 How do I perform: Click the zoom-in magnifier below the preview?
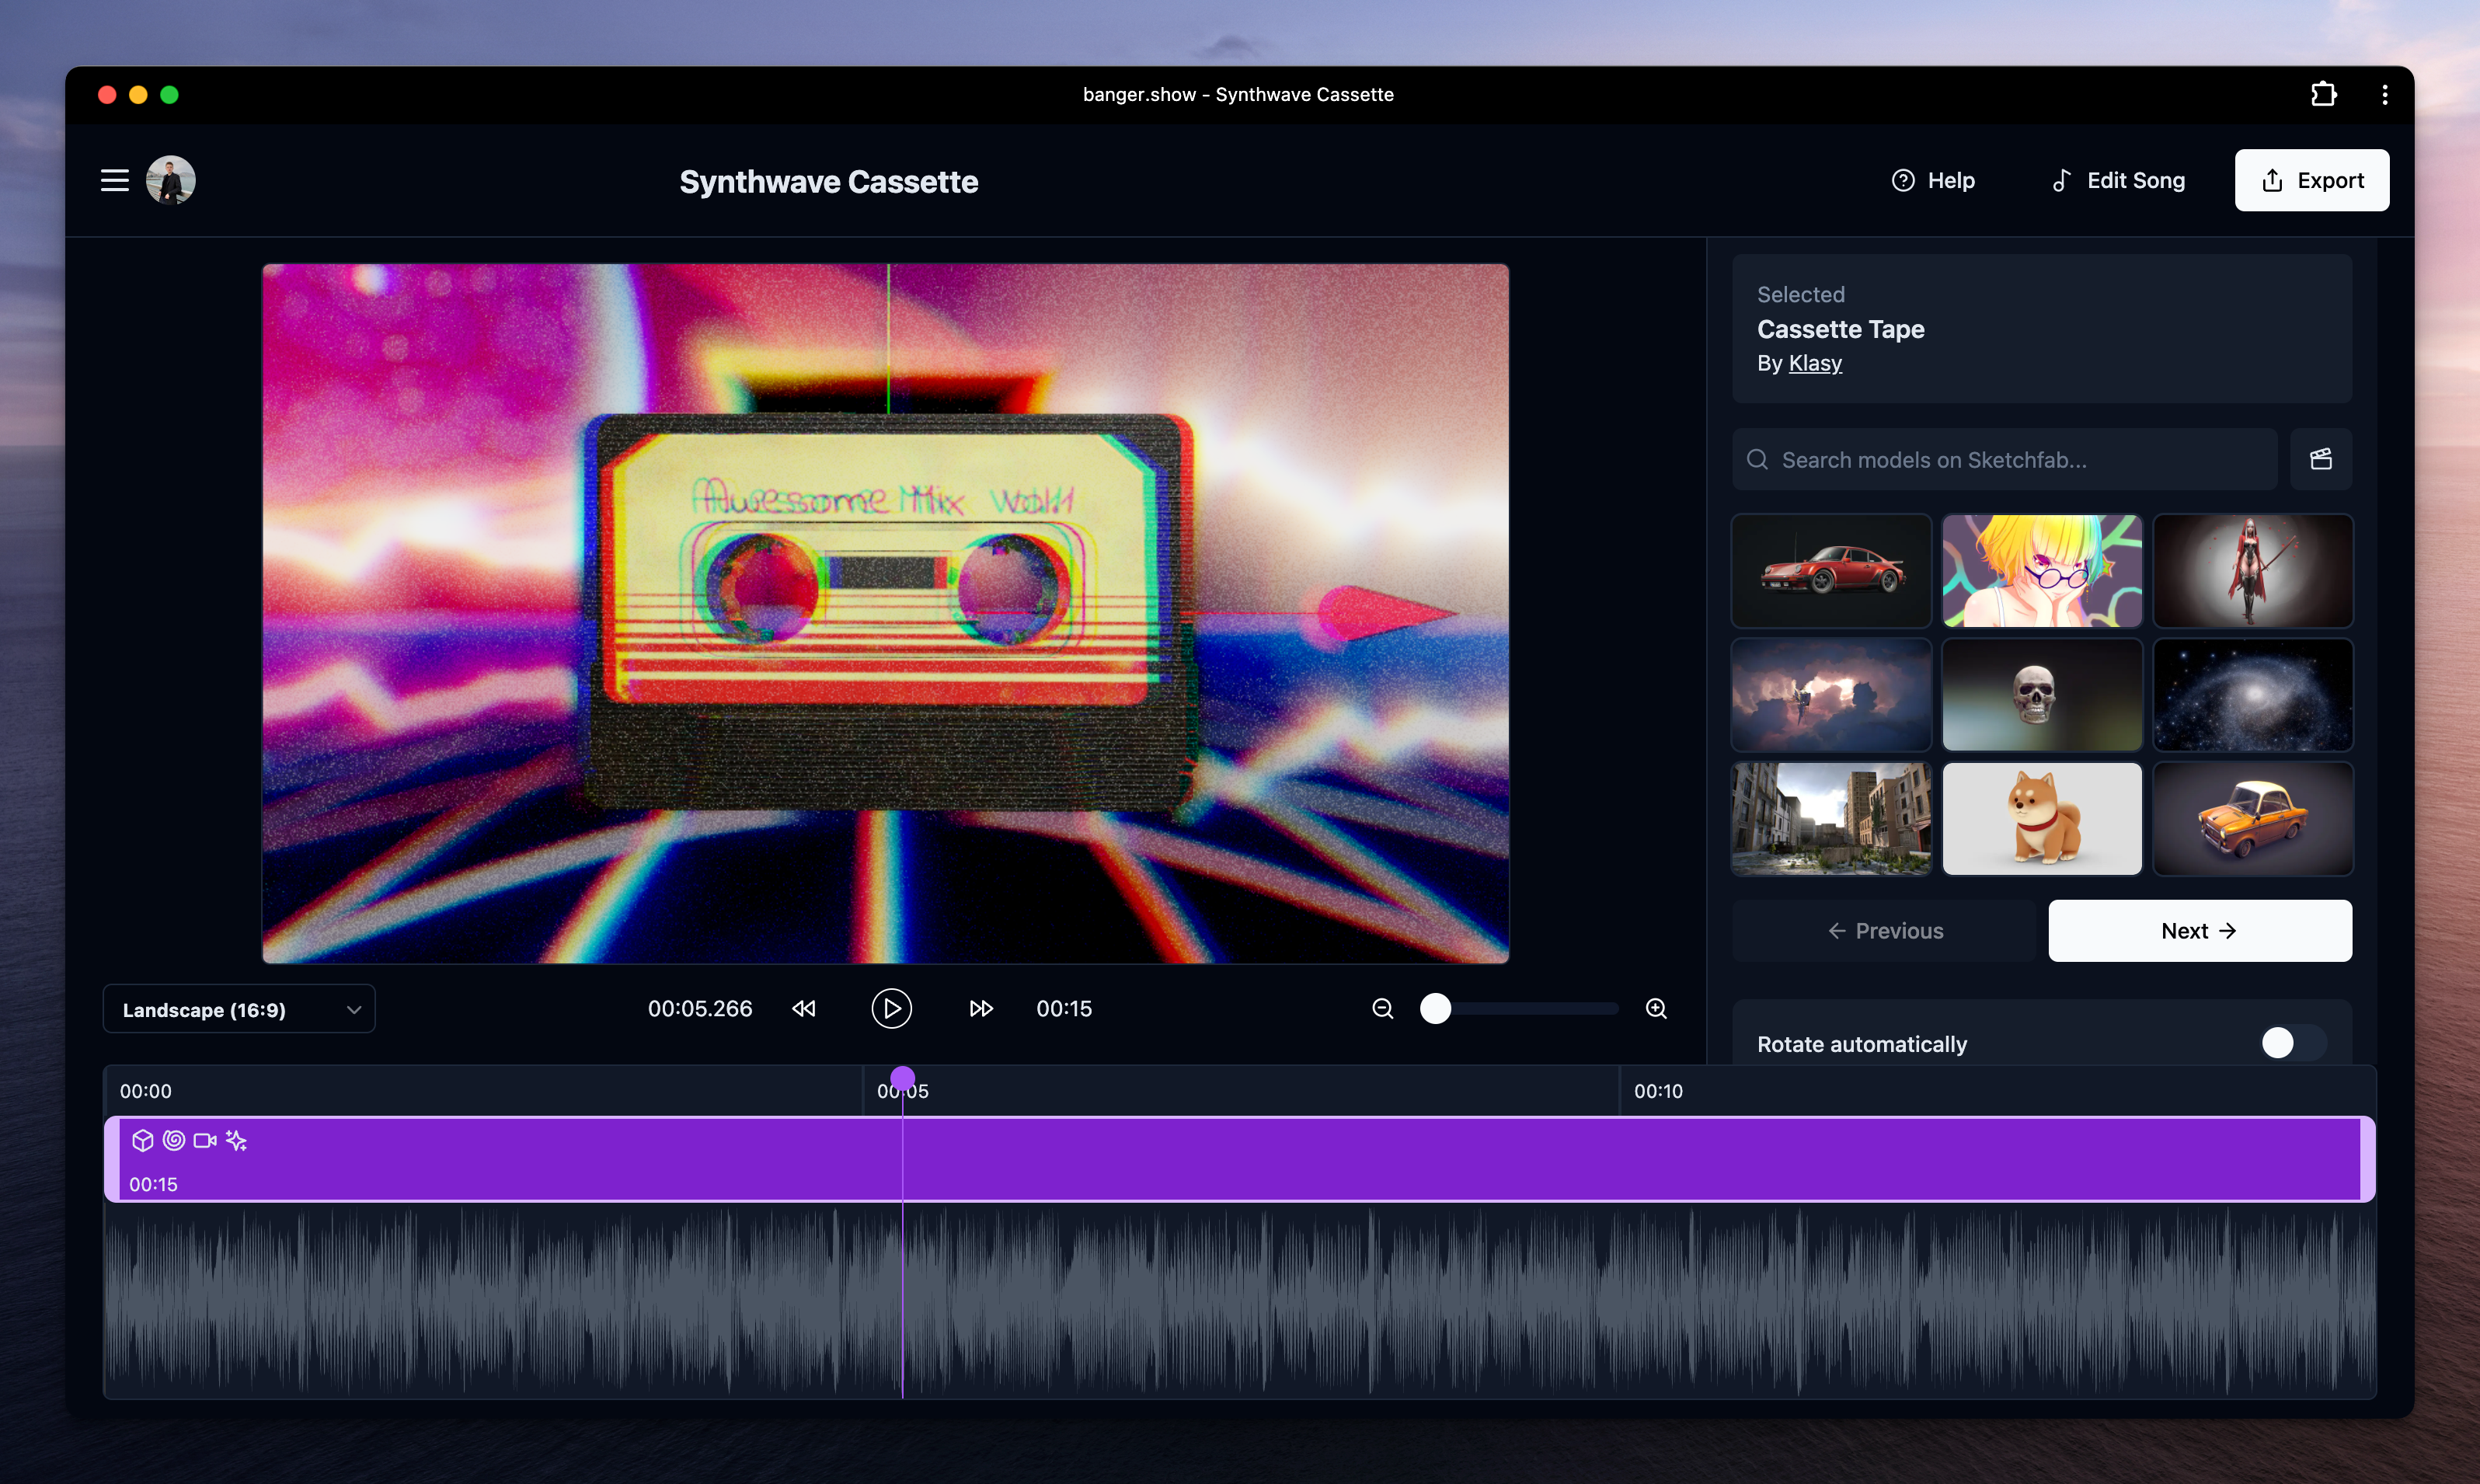[x=1655, y=1008]
